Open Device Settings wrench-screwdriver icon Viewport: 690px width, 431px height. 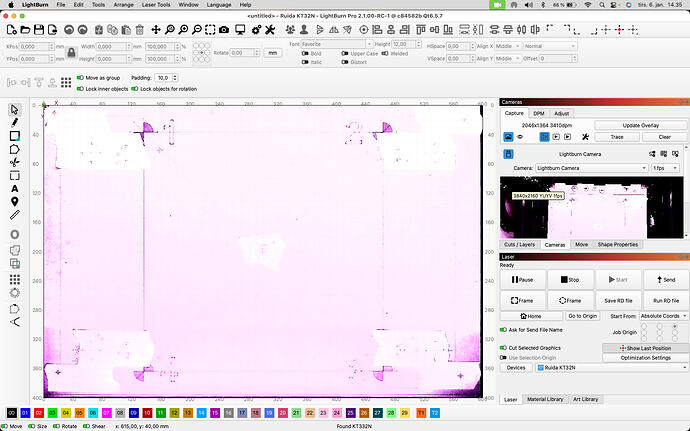270,30
